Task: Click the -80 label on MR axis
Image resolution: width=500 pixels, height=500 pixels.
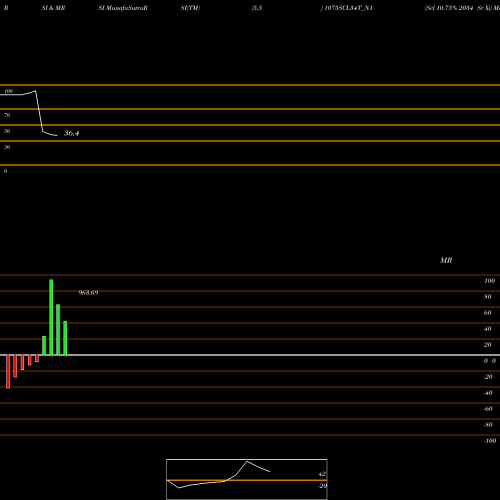Action: click(x=488, y=425)
